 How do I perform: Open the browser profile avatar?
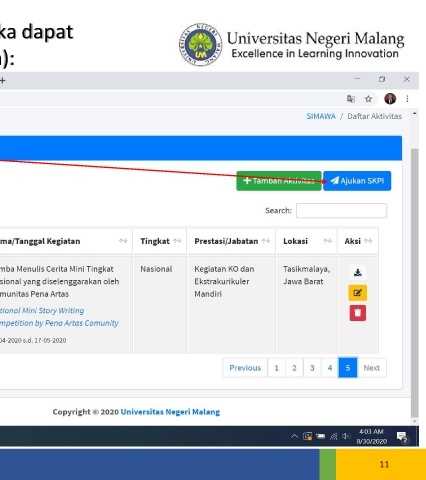click(390, 99)
